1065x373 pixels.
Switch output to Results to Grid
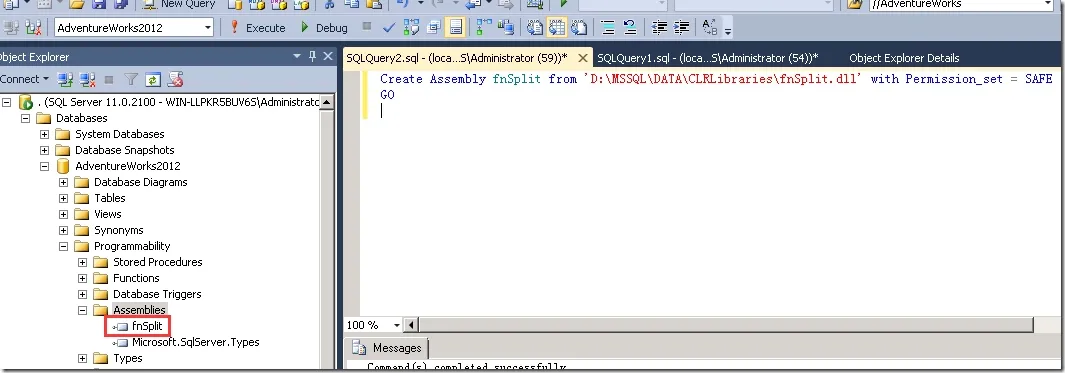557,28
